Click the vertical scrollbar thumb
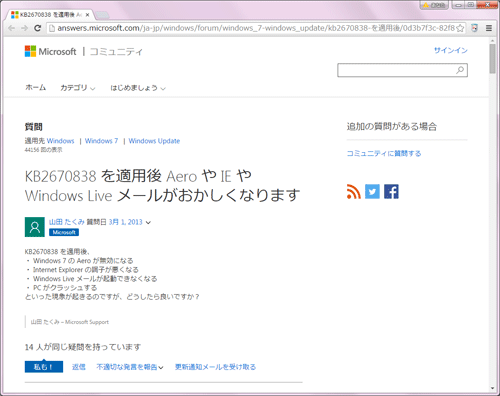This screenshot has width=500, height=396. [x=492, y=58]
